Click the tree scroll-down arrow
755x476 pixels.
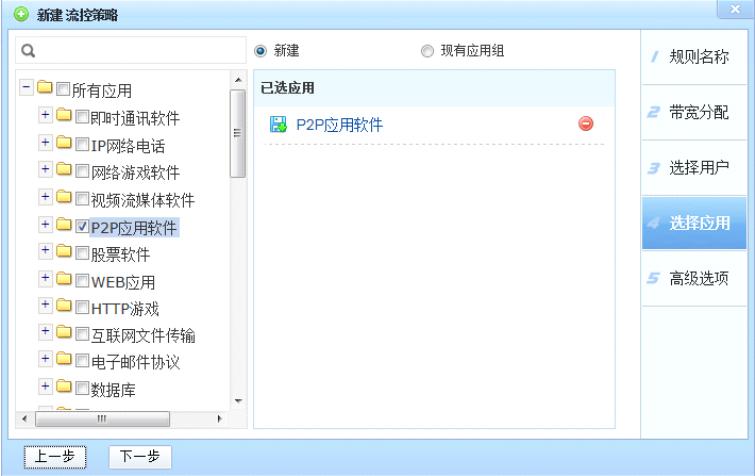(x=238, y=400)
